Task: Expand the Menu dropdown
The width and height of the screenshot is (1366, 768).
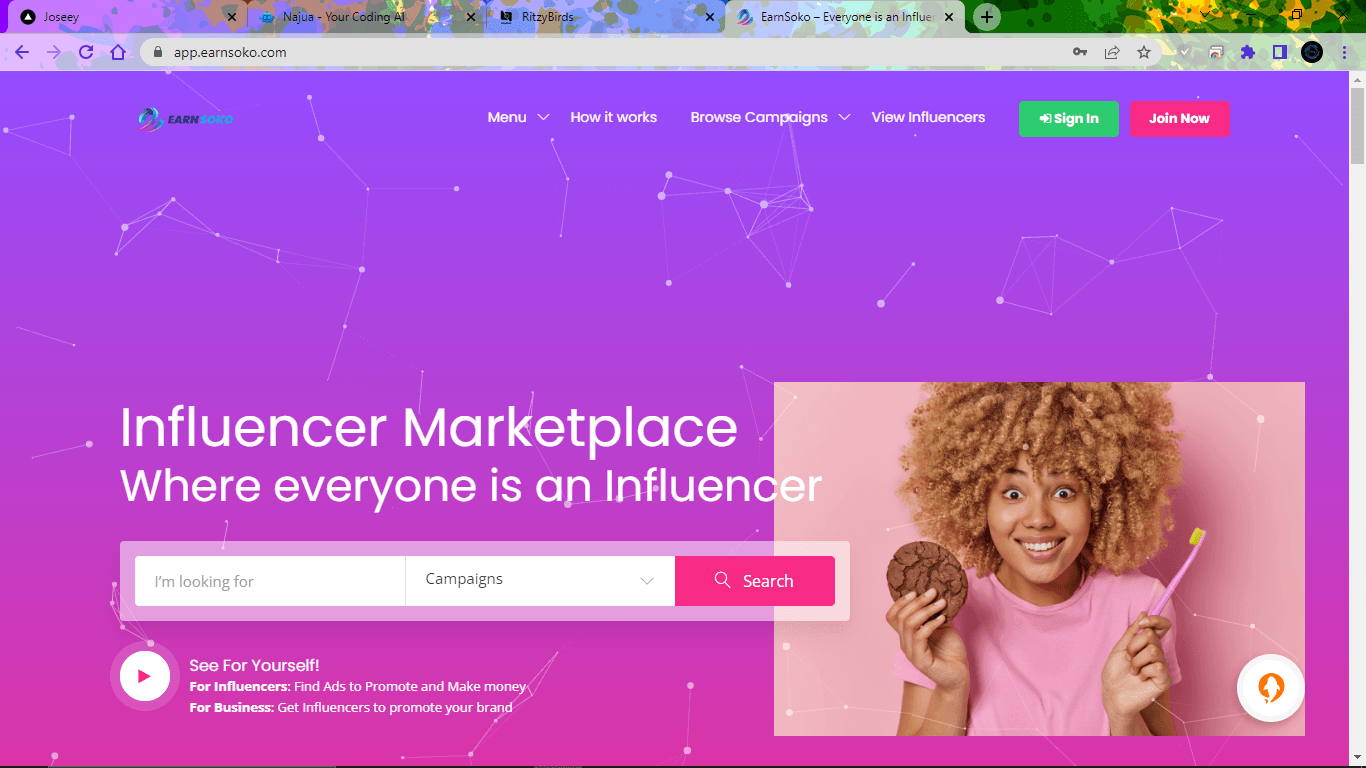Action: pyautogui.click(x=518, y=117)
